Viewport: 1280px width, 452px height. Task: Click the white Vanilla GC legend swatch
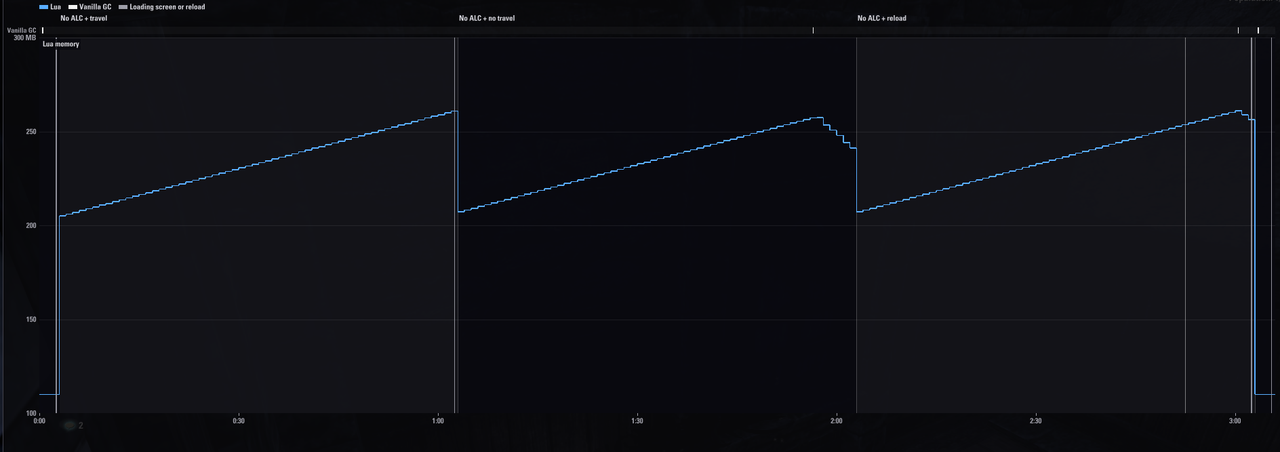(x=73, y=7)
